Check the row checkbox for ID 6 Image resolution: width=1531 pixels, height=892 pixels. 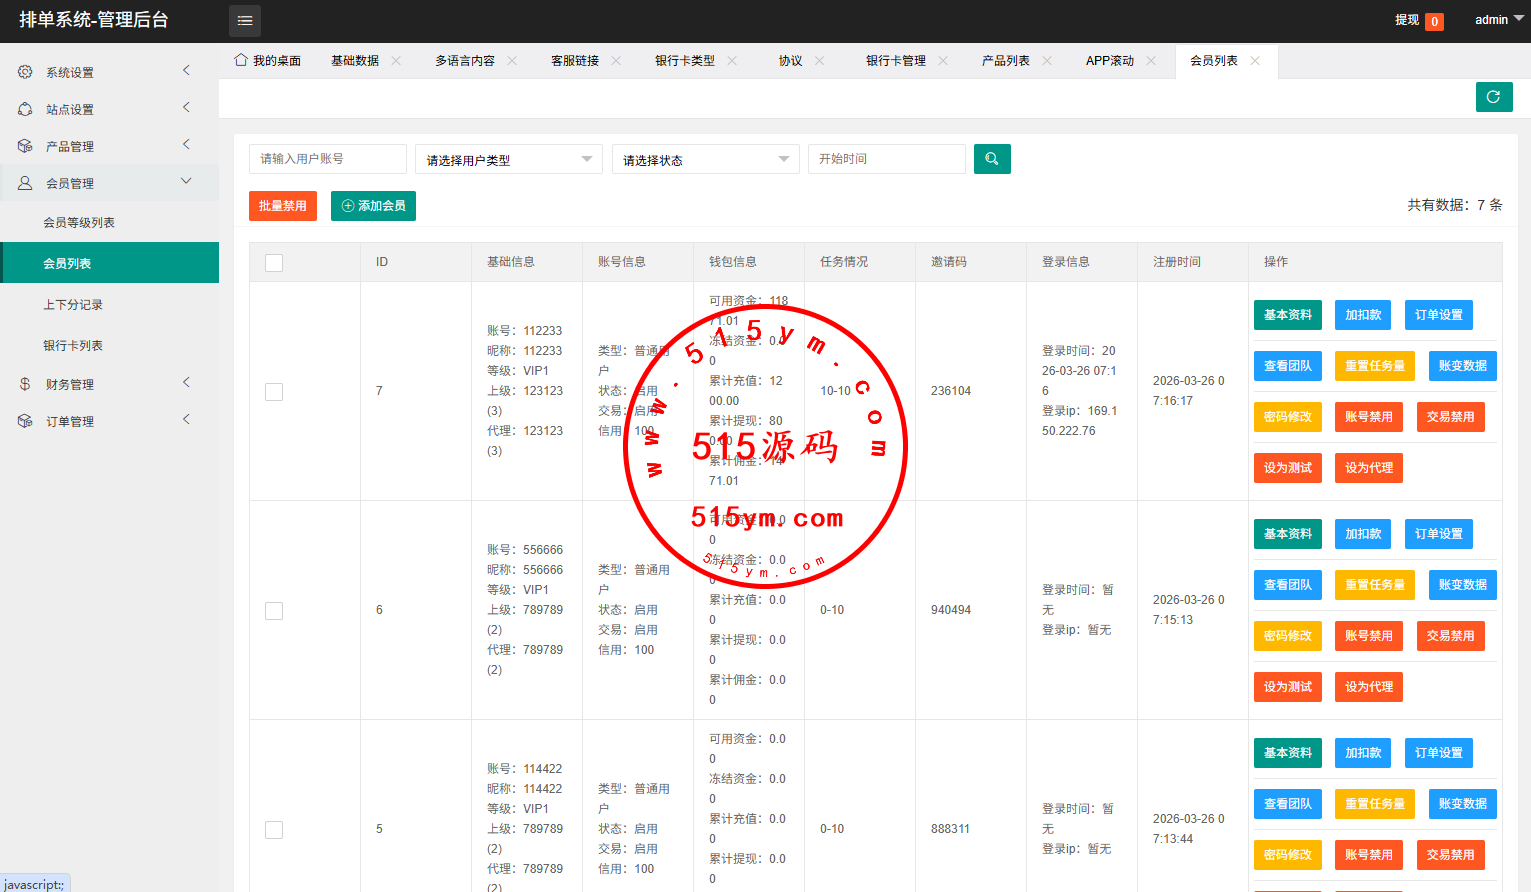pos(274,611)
